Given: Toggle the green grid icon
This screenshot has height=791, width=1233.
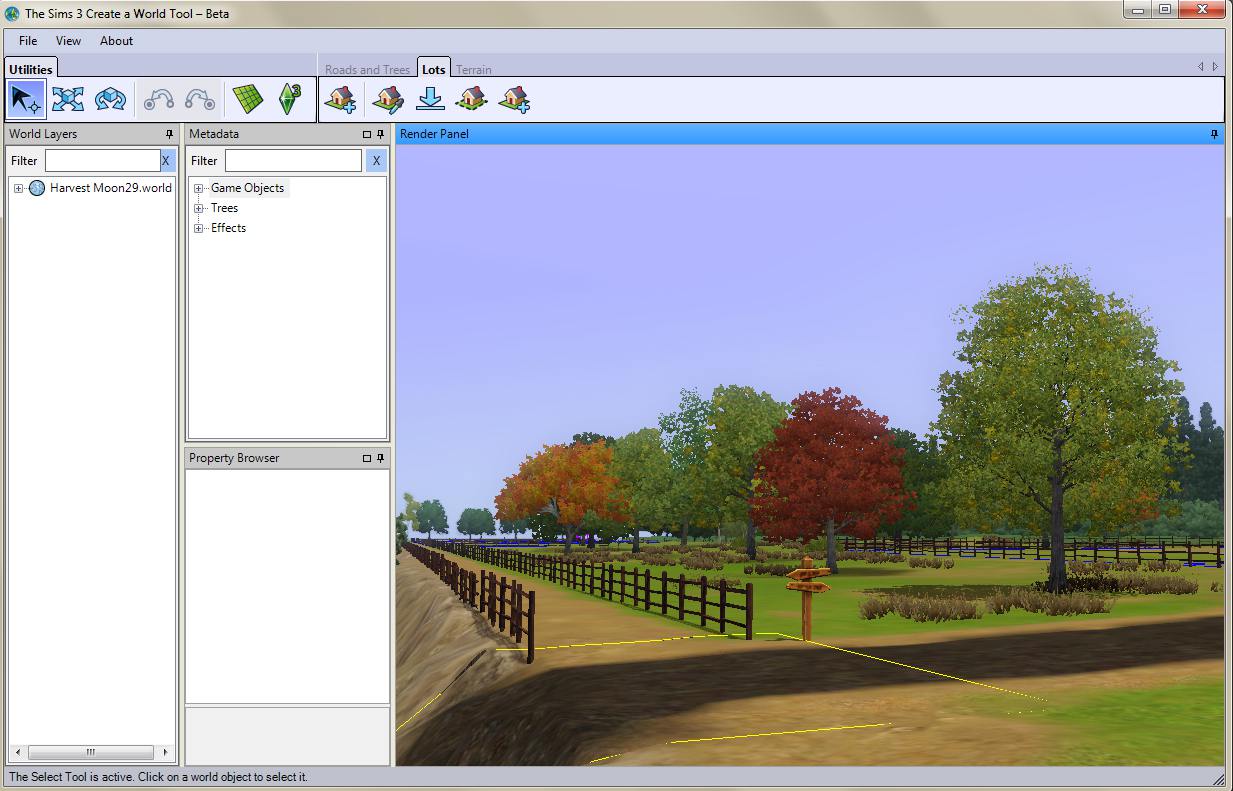Looking at the screenshot, I should click(x=248, y=99).
